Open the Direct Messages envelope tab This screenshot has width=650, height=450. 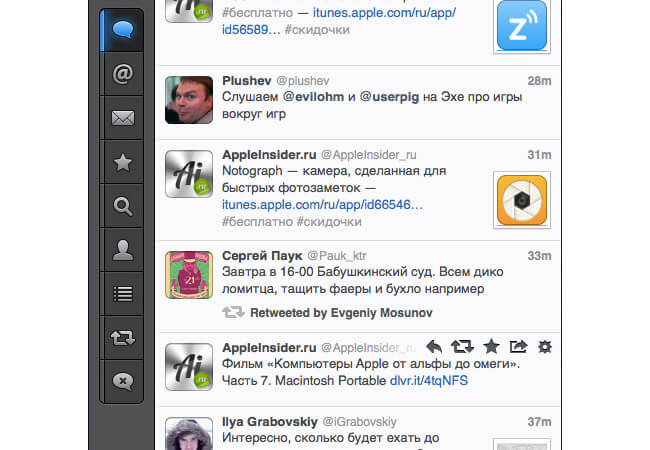[x=123, y=118]
